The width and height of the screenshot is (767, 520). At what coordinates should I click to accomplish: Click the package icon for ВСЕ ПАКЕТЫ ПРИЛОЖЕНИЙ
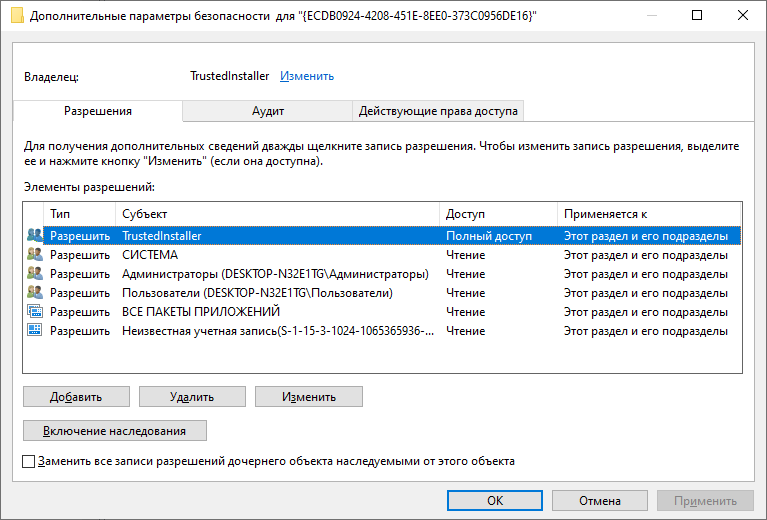[35, 312]
